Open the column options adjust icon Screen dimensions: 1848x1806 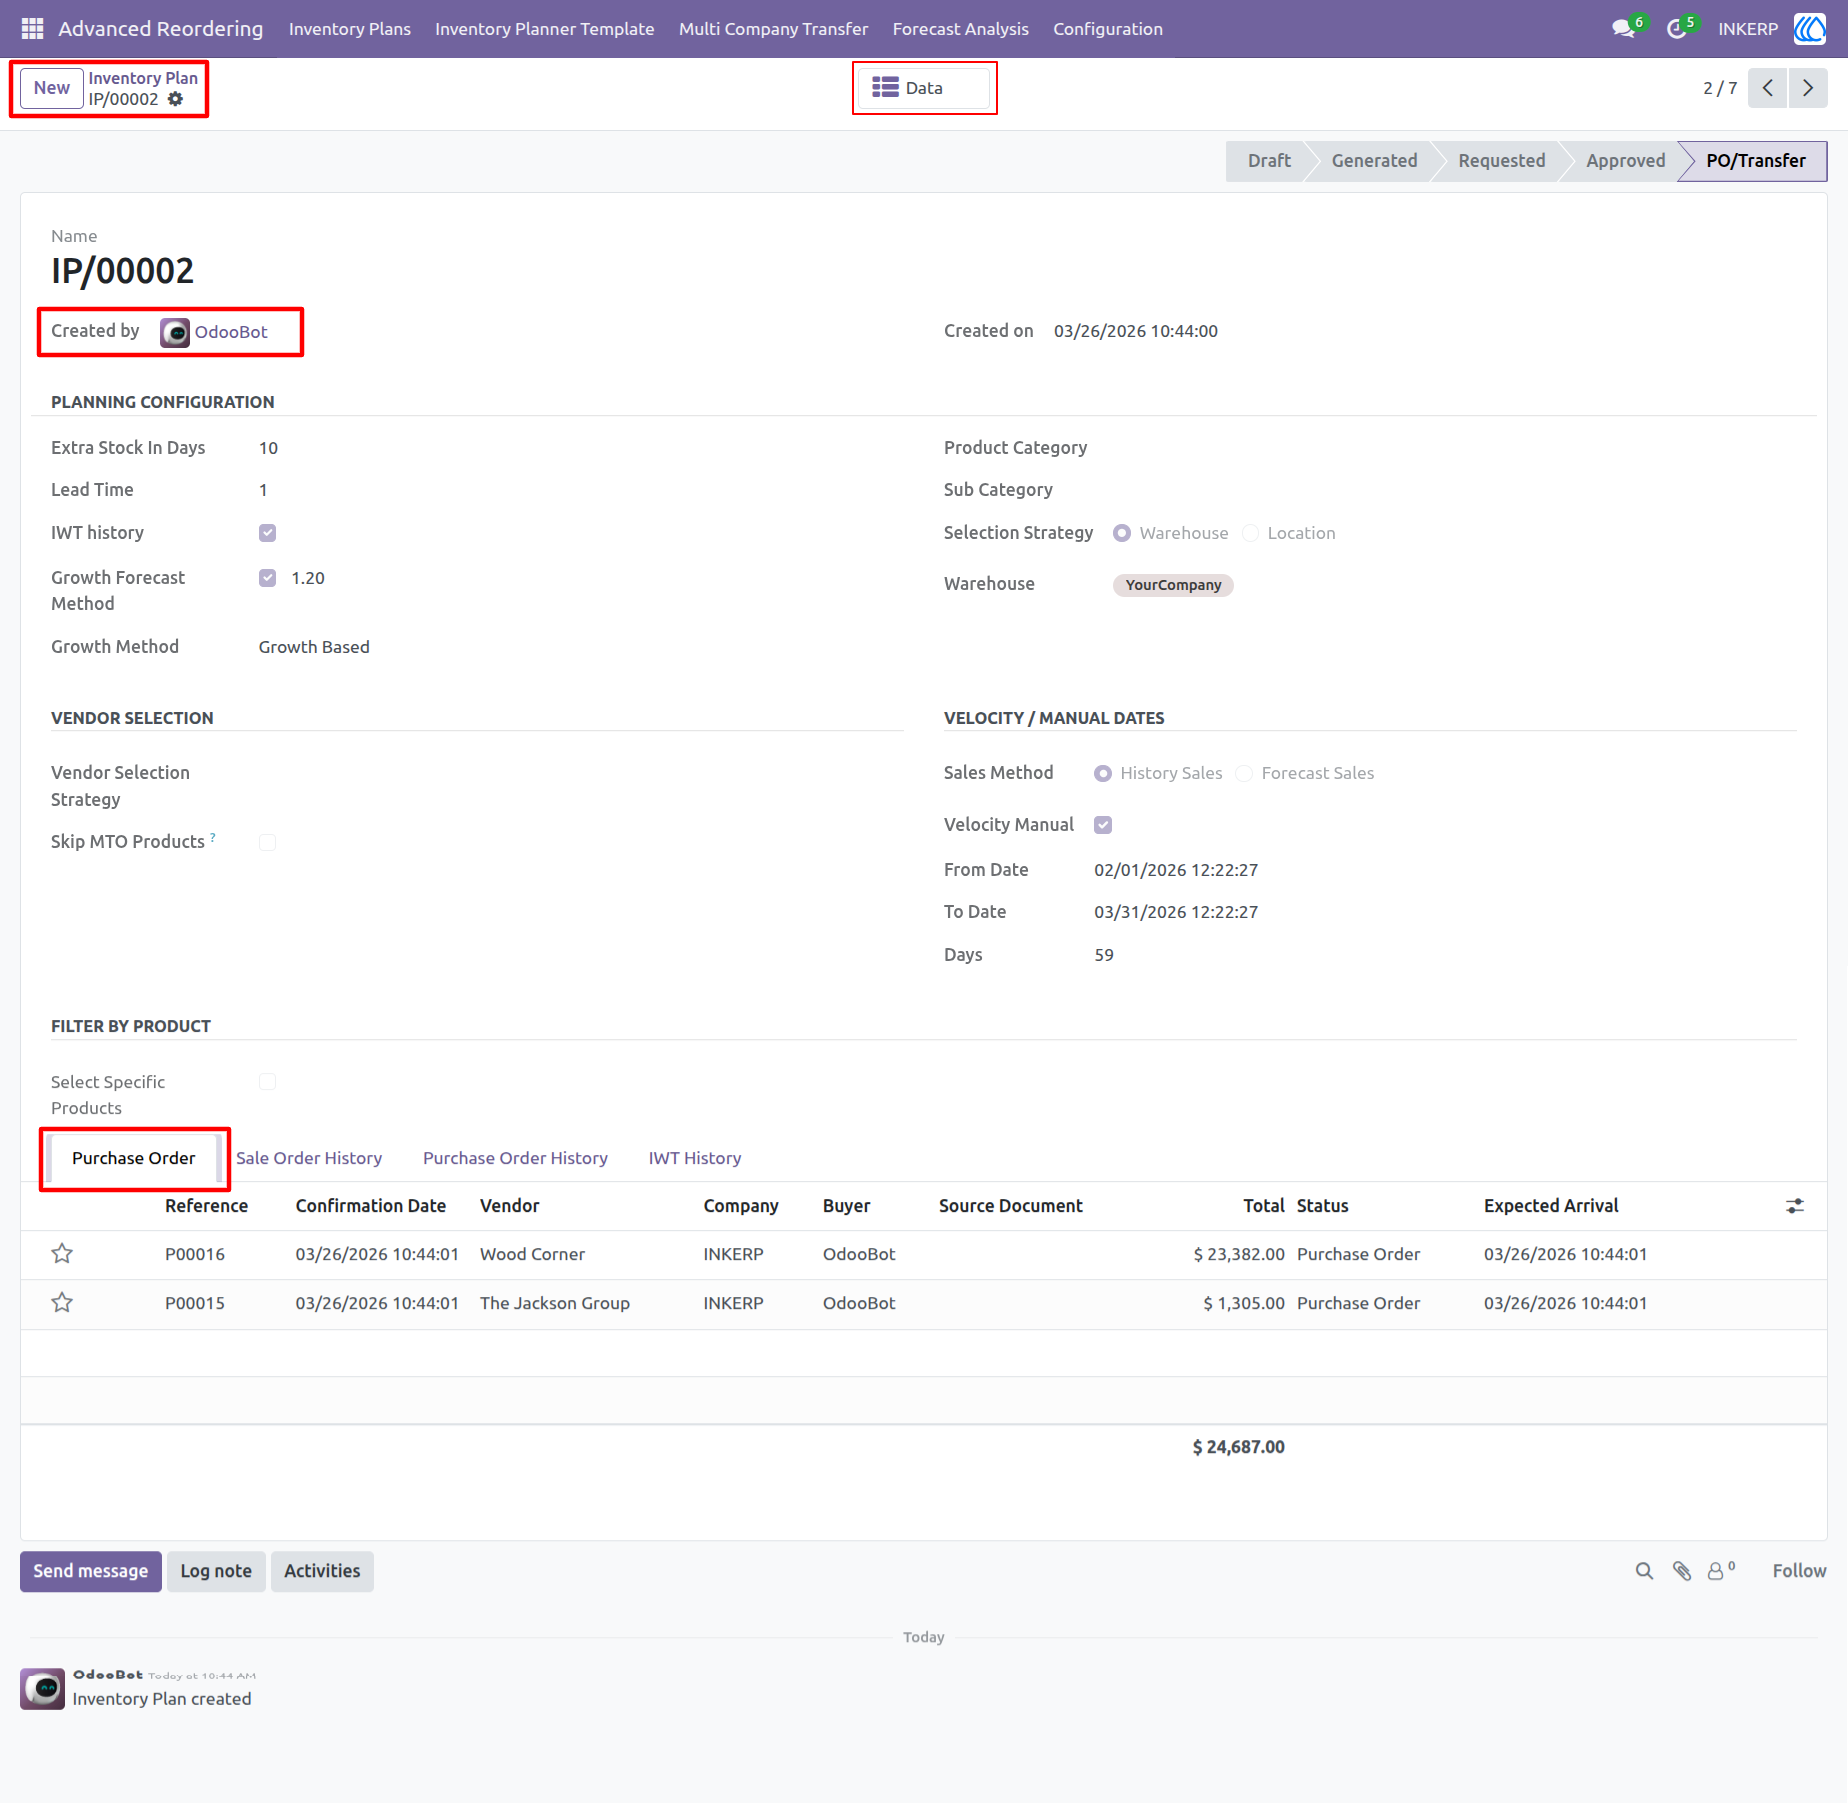click(x=1795, y=1206)
